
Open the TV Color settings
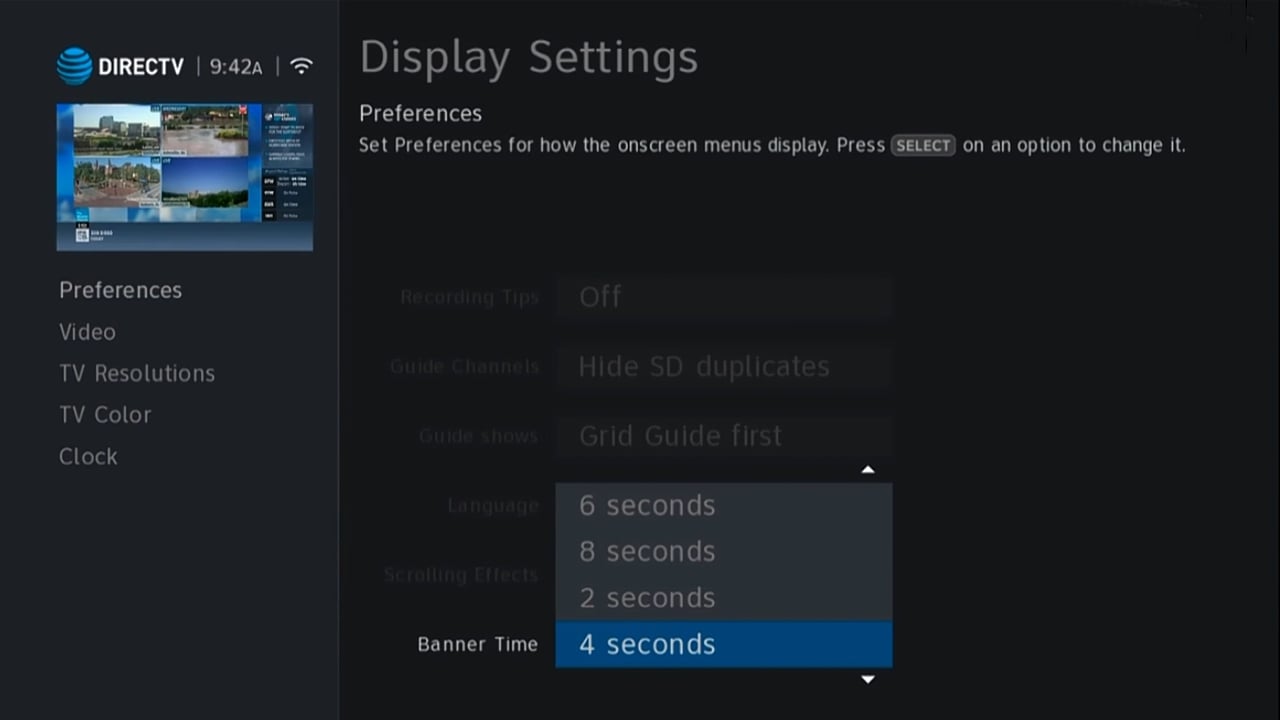[105, 414]
